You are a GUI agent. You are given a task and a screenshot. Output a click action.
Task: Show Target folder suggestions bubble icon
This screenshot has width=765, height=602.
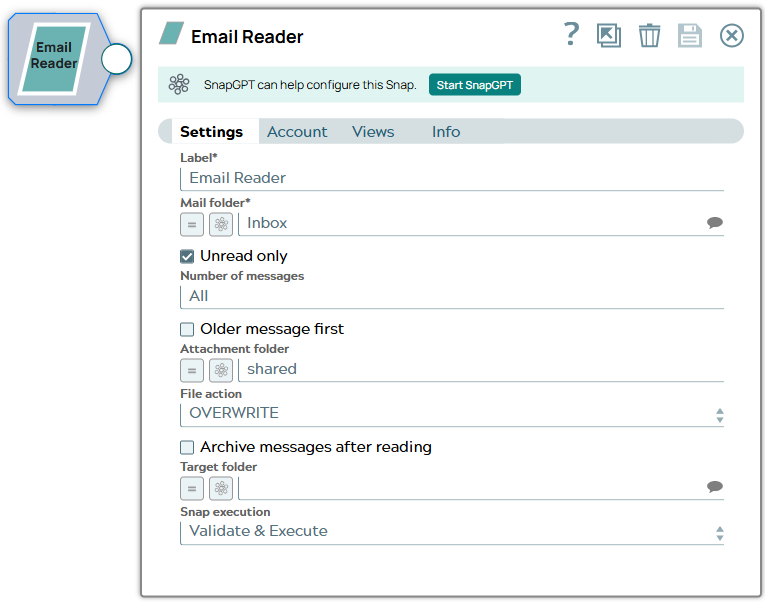[714, 487]
